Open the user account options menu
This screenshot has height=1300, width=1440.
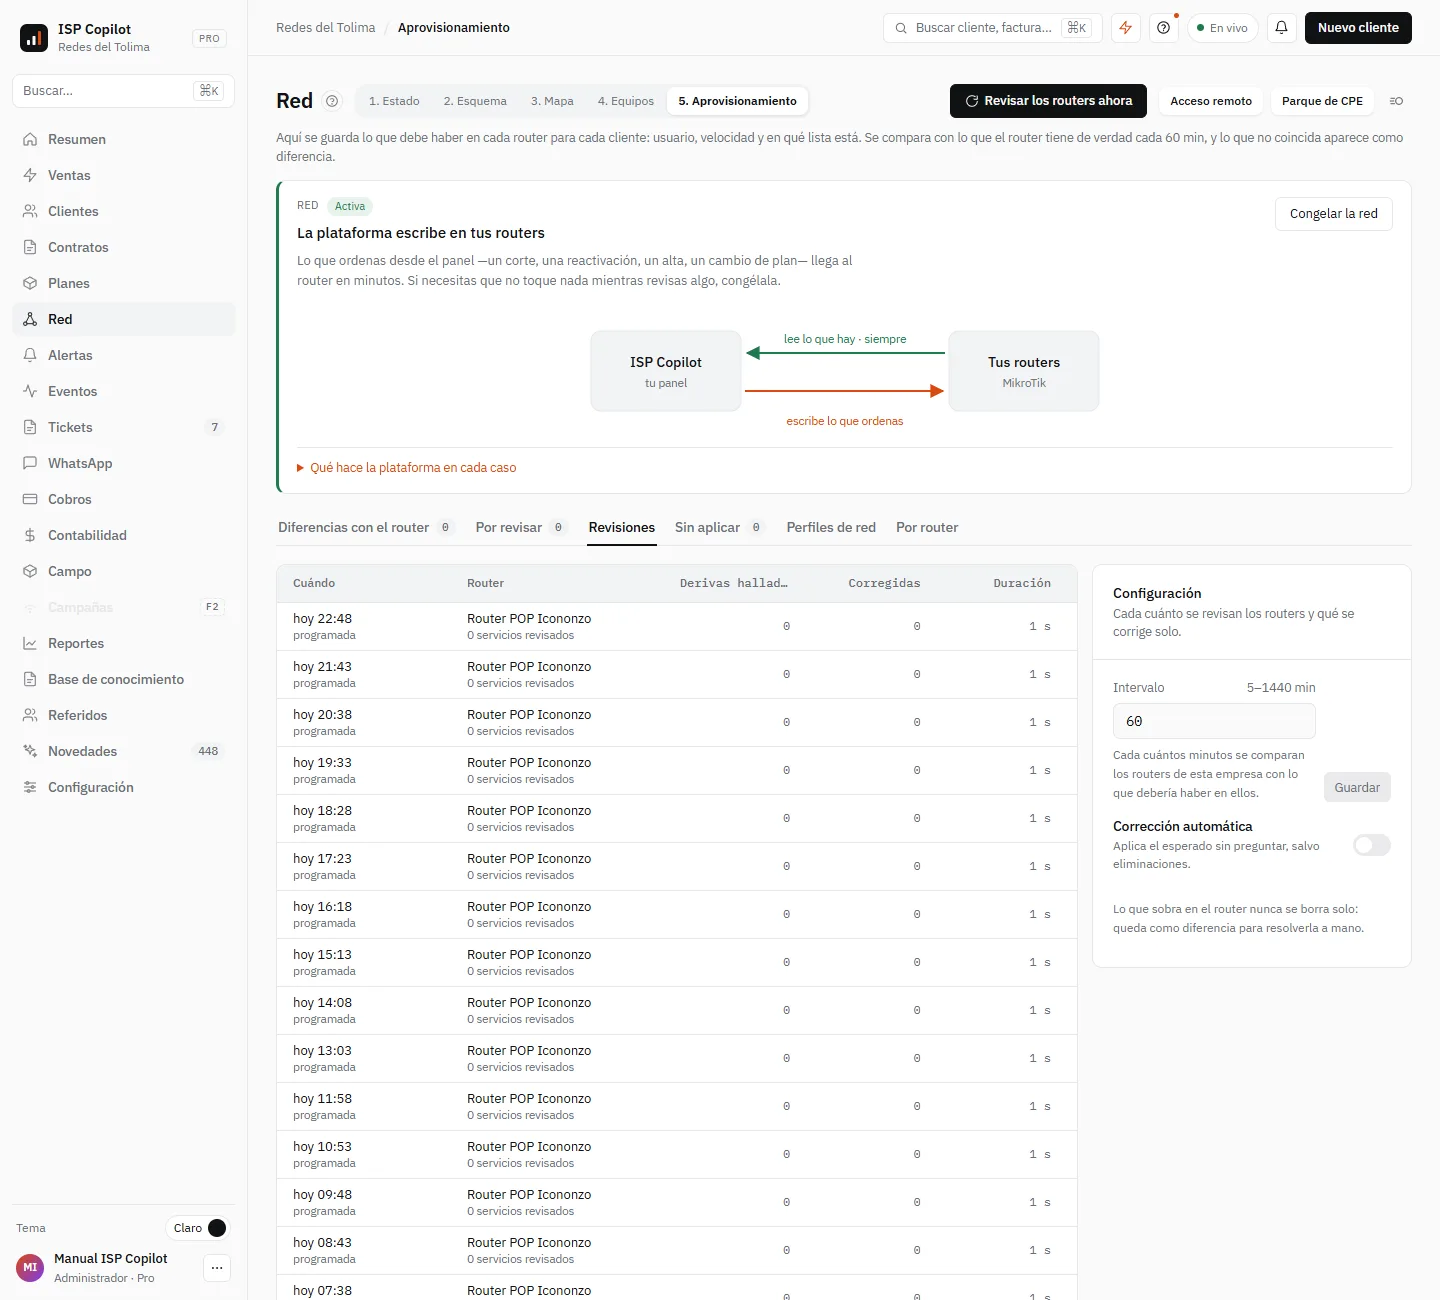pos(217,1268)
